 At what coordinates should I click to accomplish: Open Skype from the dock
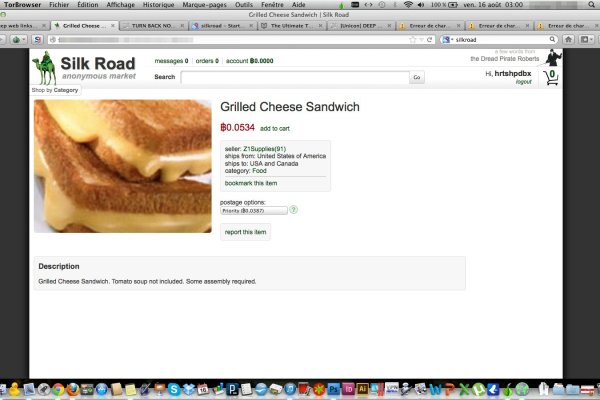tap(174, 389)
